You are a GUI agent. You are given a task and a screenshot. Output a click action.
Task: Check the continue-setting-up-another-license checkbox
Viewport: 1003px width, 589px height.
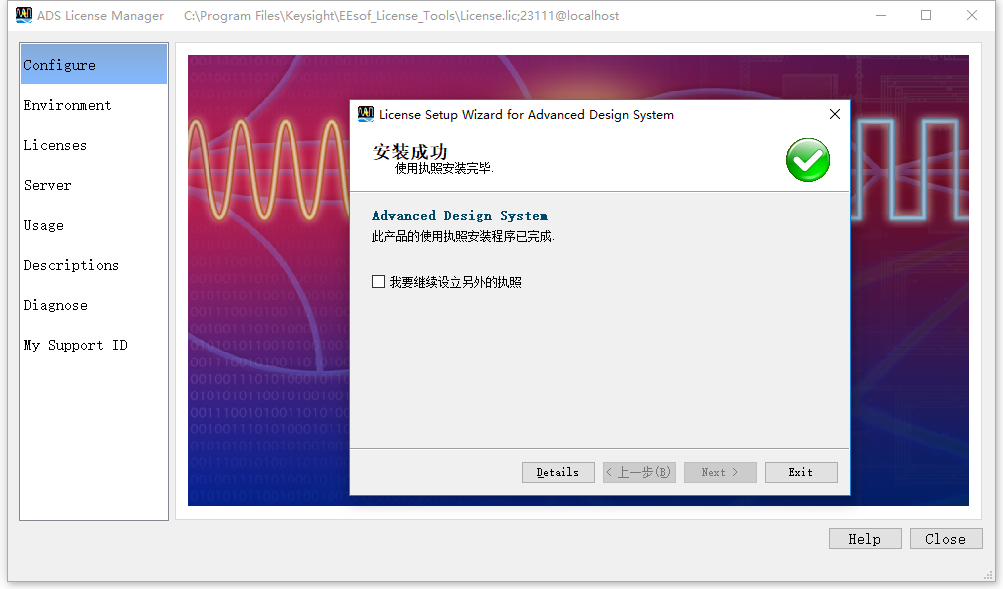(378, 282)
